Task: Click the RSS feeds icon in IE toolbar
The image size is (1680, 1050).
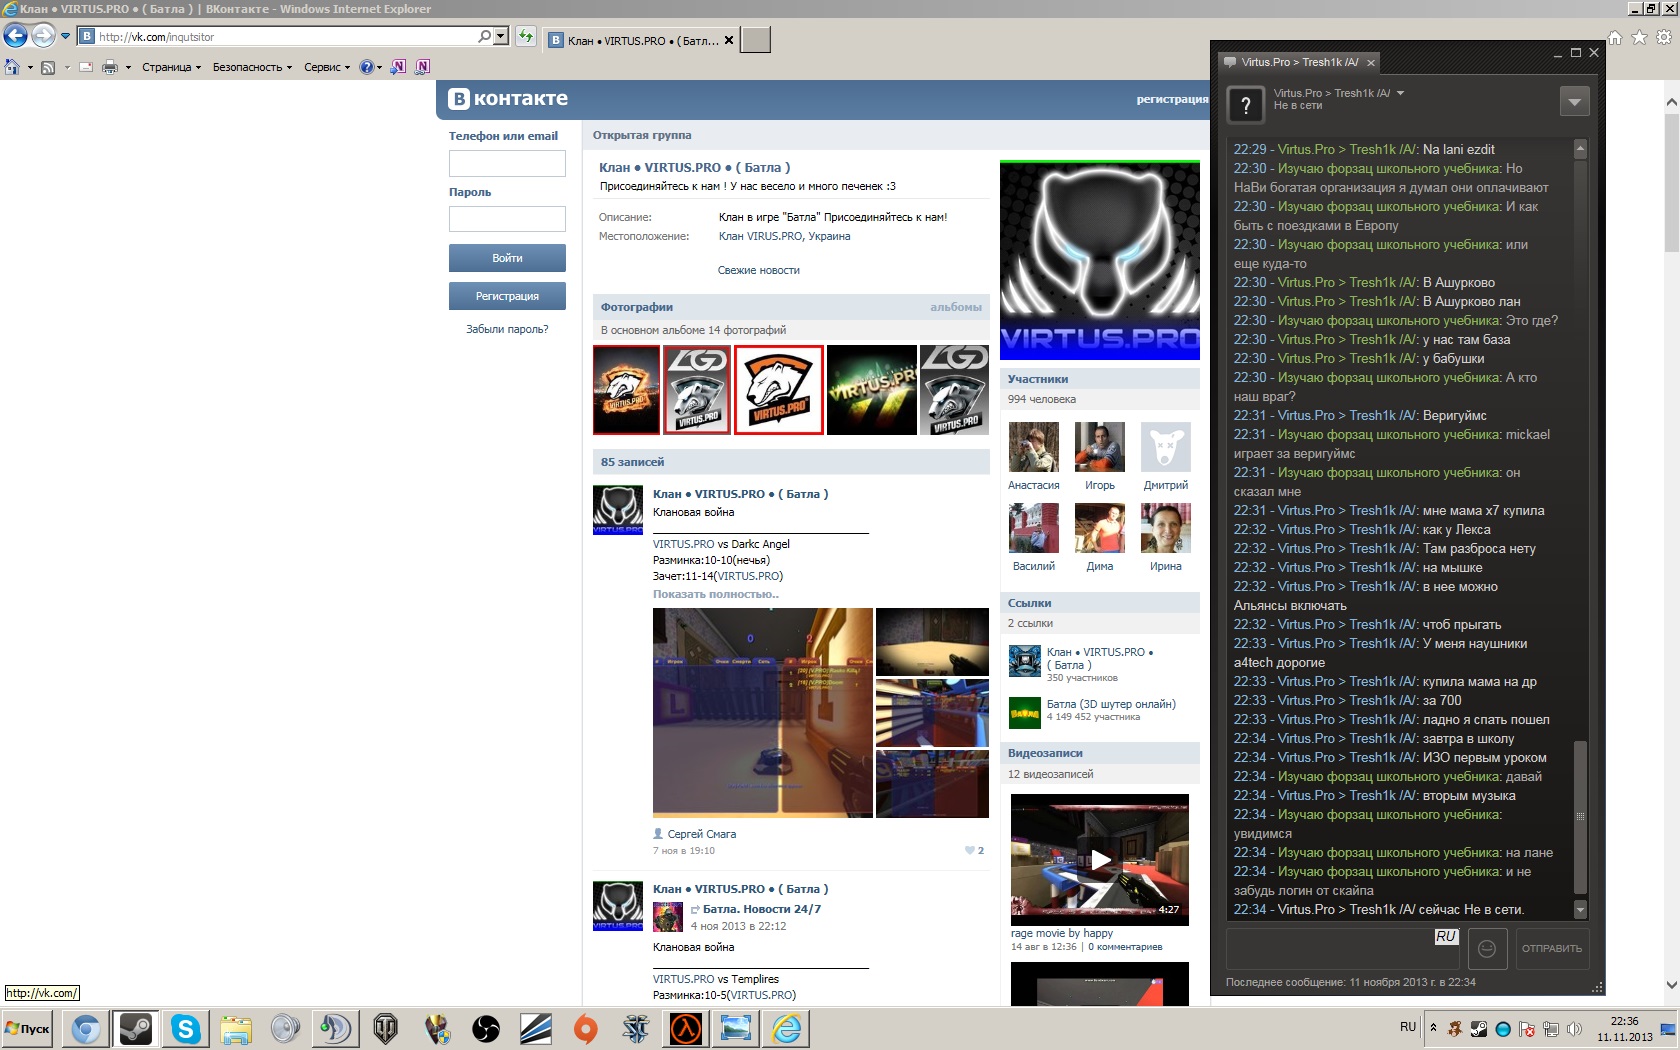Action: (x=47, y=67)
